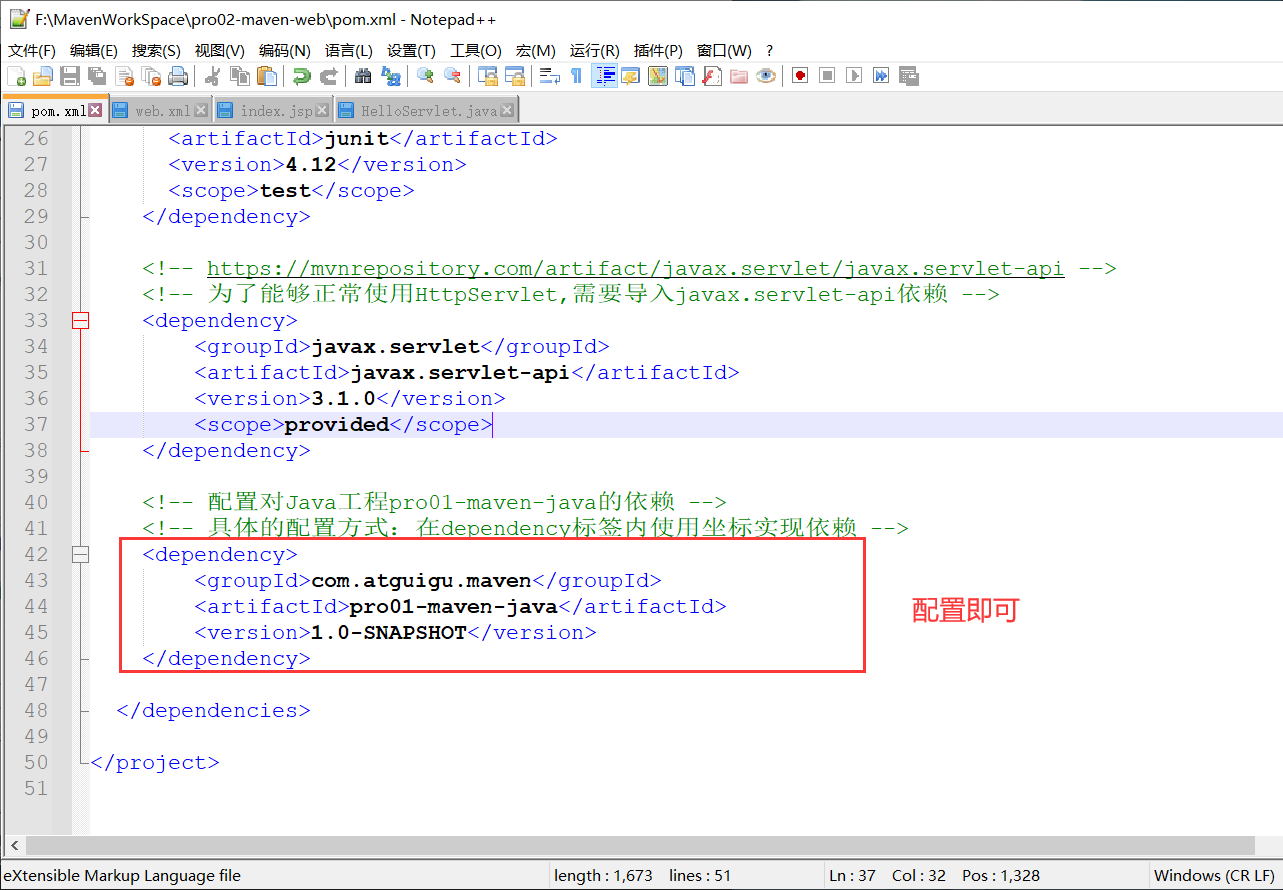
Task: Click the Copy toolbar icon
Action: 240,76
